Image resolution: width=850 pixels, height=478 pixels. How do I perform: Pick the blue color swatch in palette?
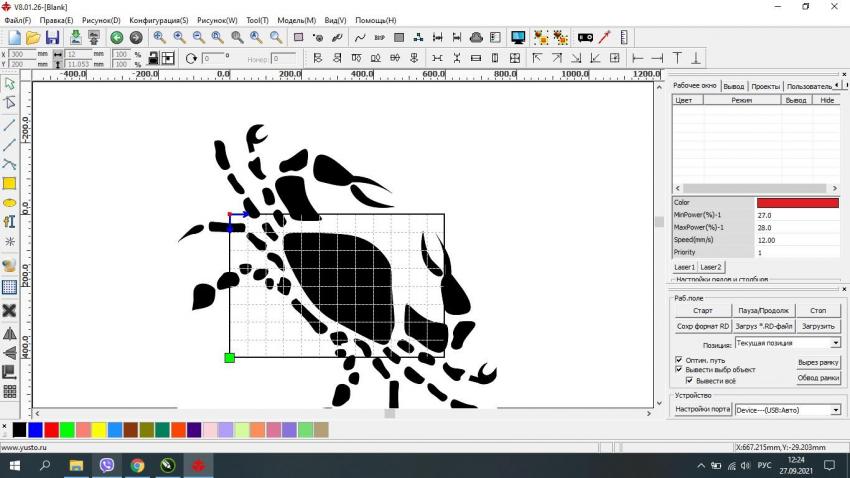click(35, 429)
